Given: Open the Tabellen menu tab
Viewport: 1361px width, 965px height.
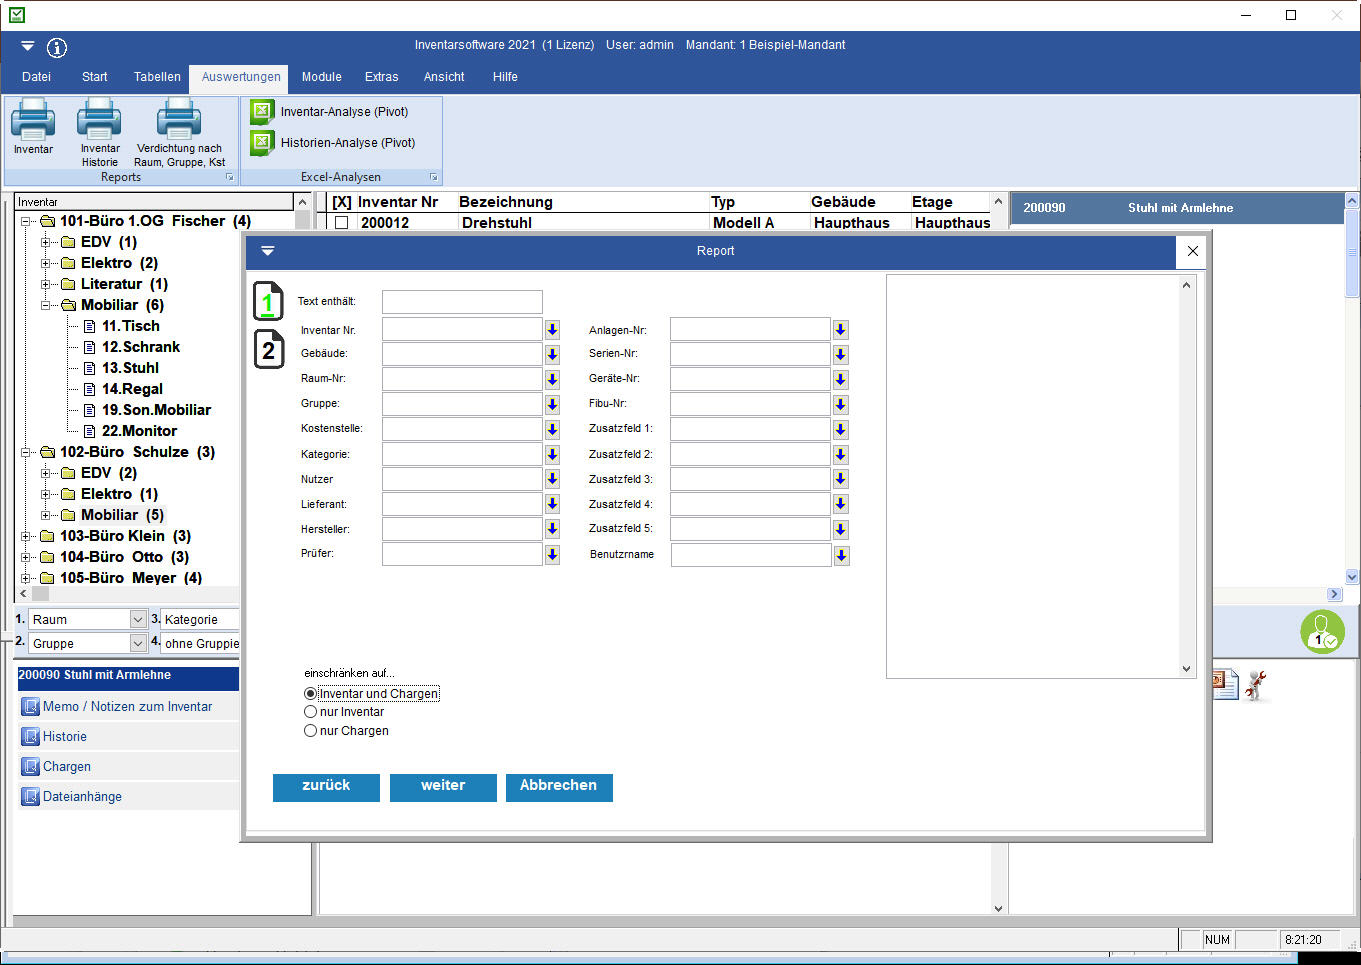Looking at the screenshot, I should click(x=157, y=77).
